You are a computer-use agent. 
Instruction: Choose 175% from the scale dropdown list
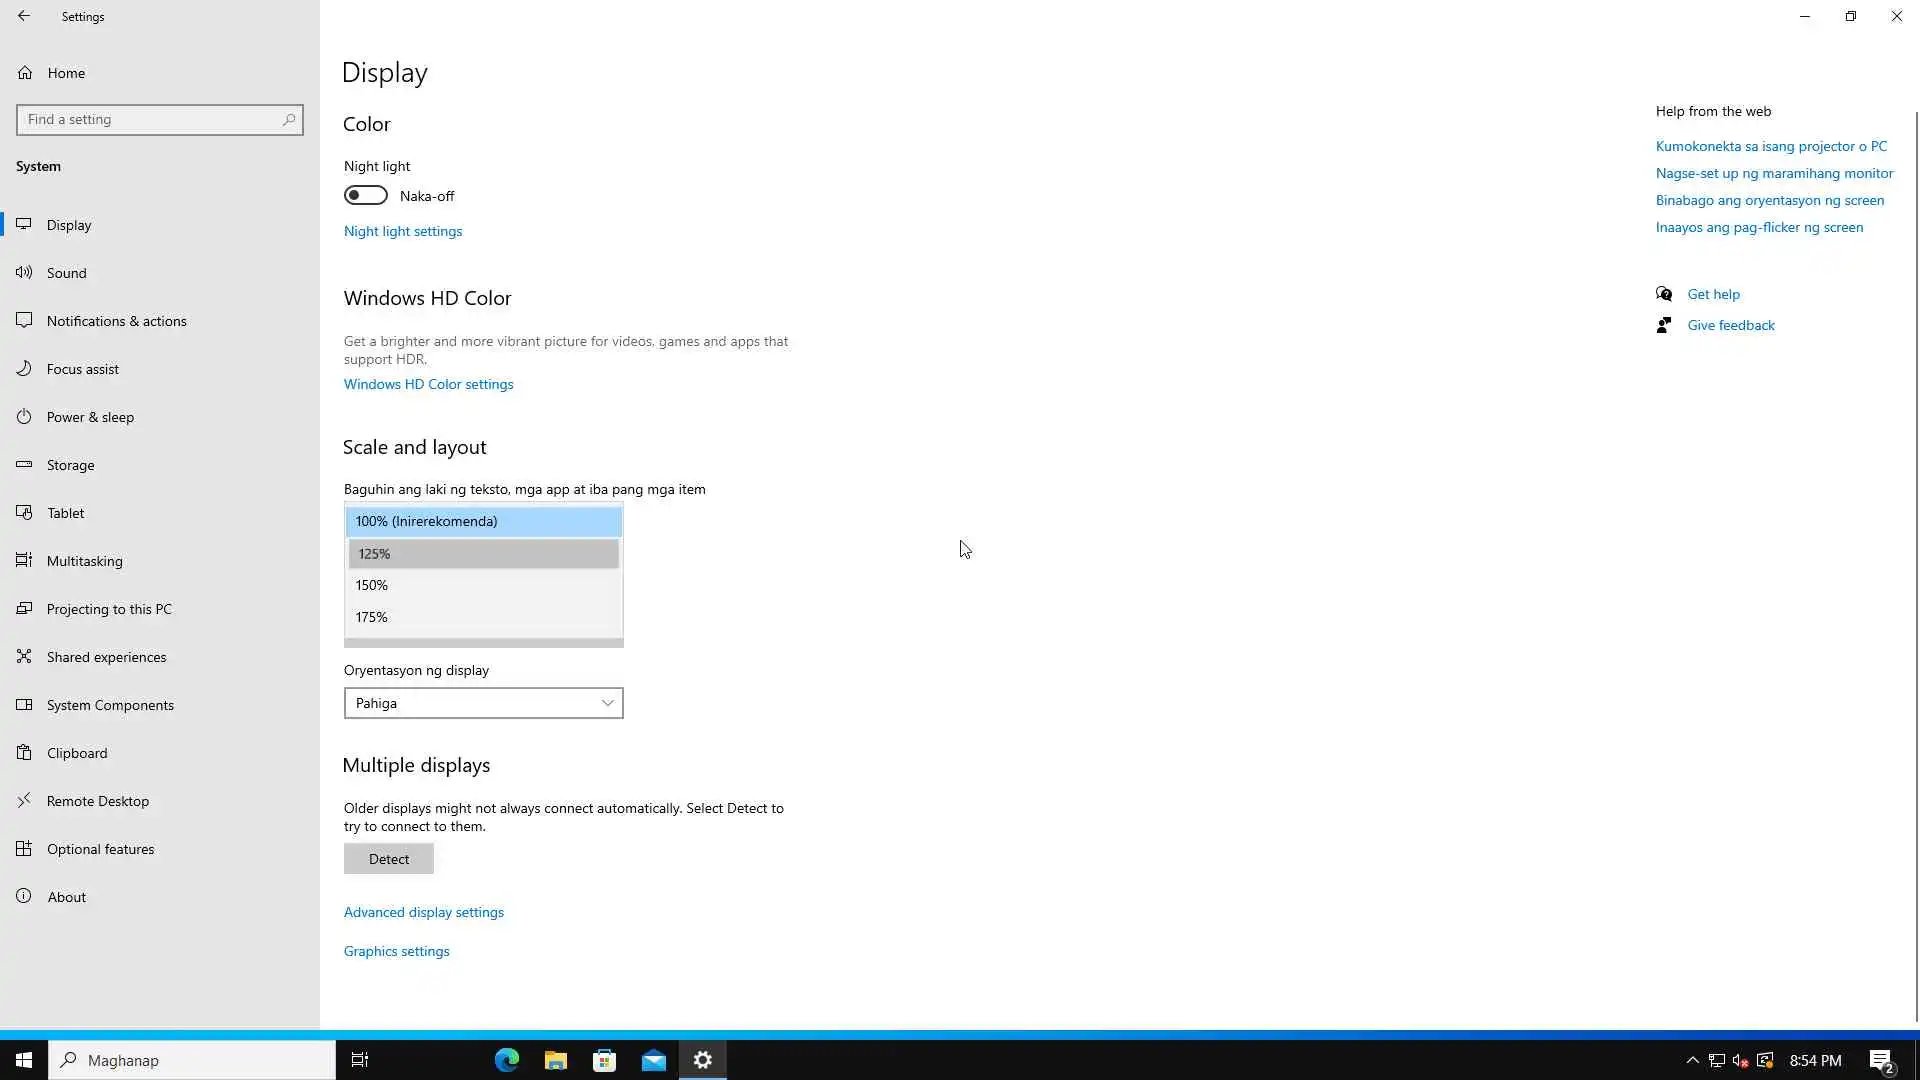[483, 617]
